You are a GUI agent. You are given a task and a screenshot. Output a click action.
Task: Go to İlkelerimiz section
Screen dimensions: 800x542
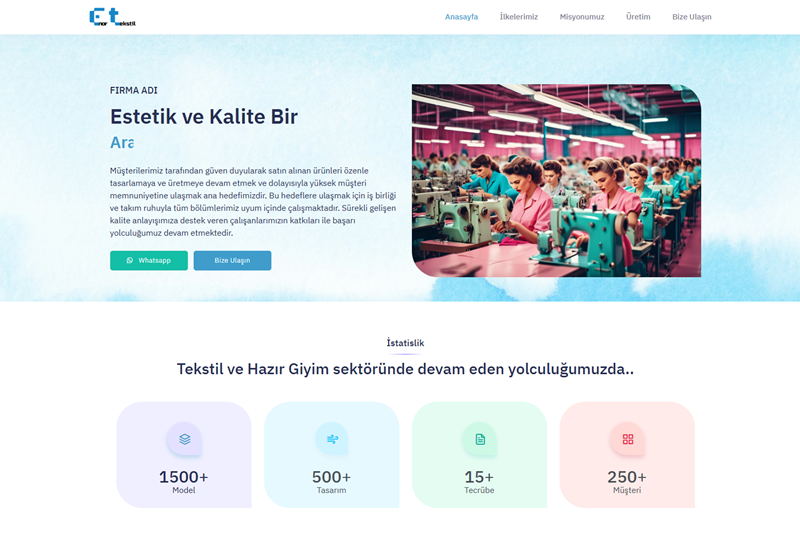(x=518, y=17)
